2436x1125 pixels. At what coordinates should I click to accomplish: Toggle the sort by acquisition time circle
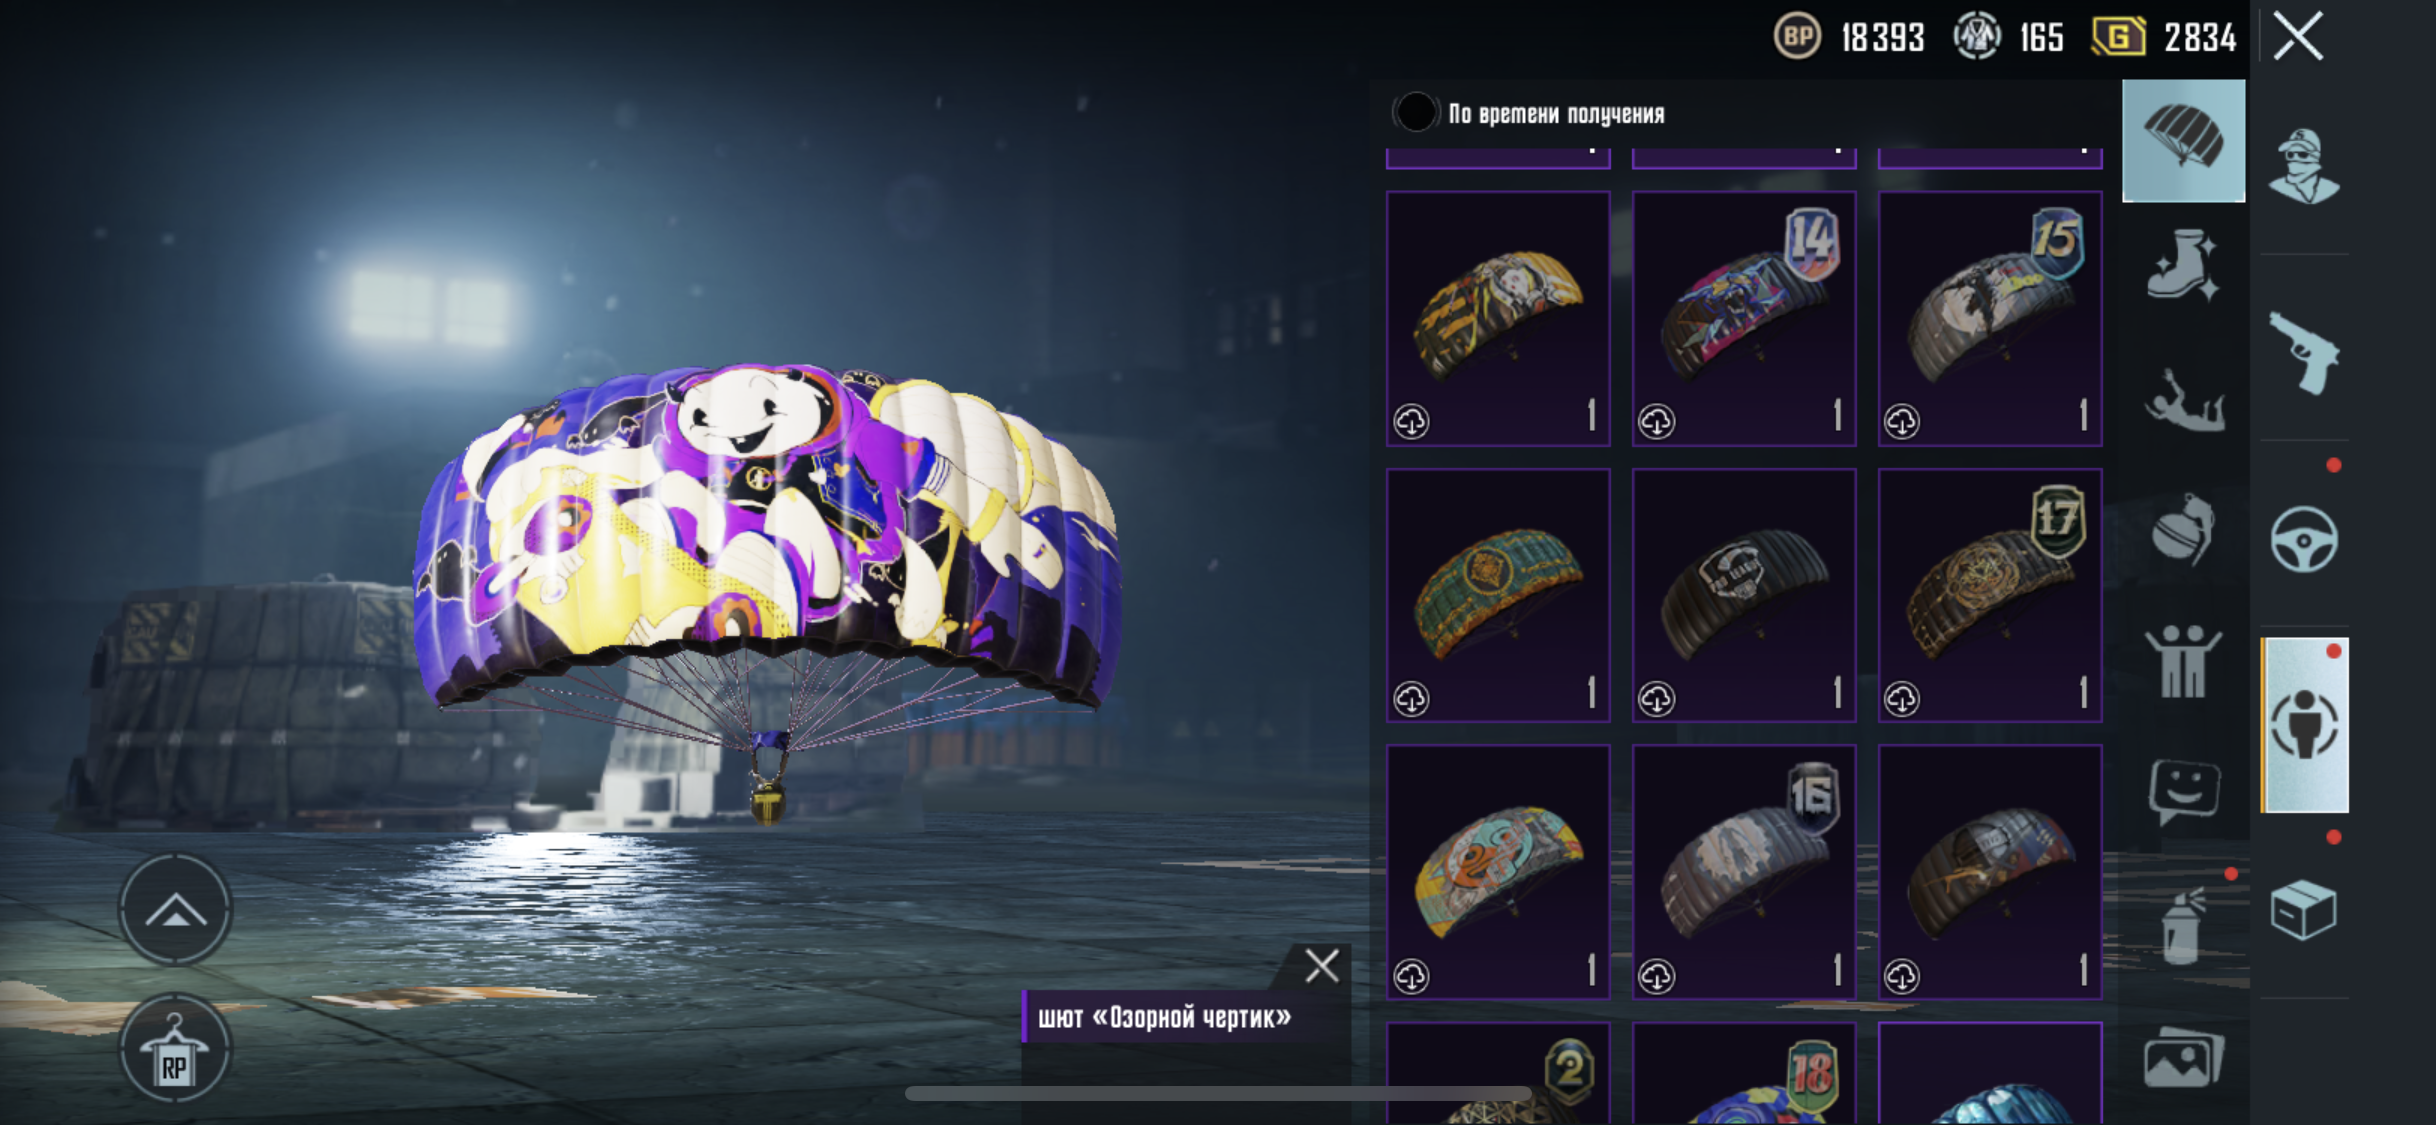pos(1415,113)
